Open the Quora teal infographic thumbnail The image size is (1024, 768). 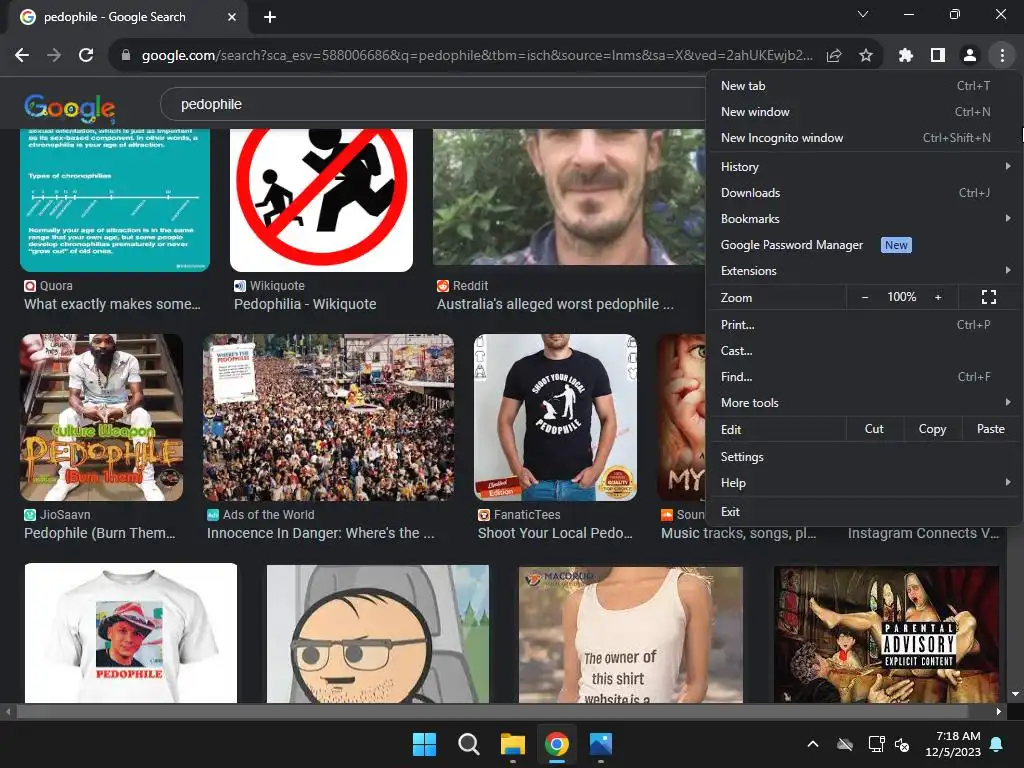pos(115,200)
